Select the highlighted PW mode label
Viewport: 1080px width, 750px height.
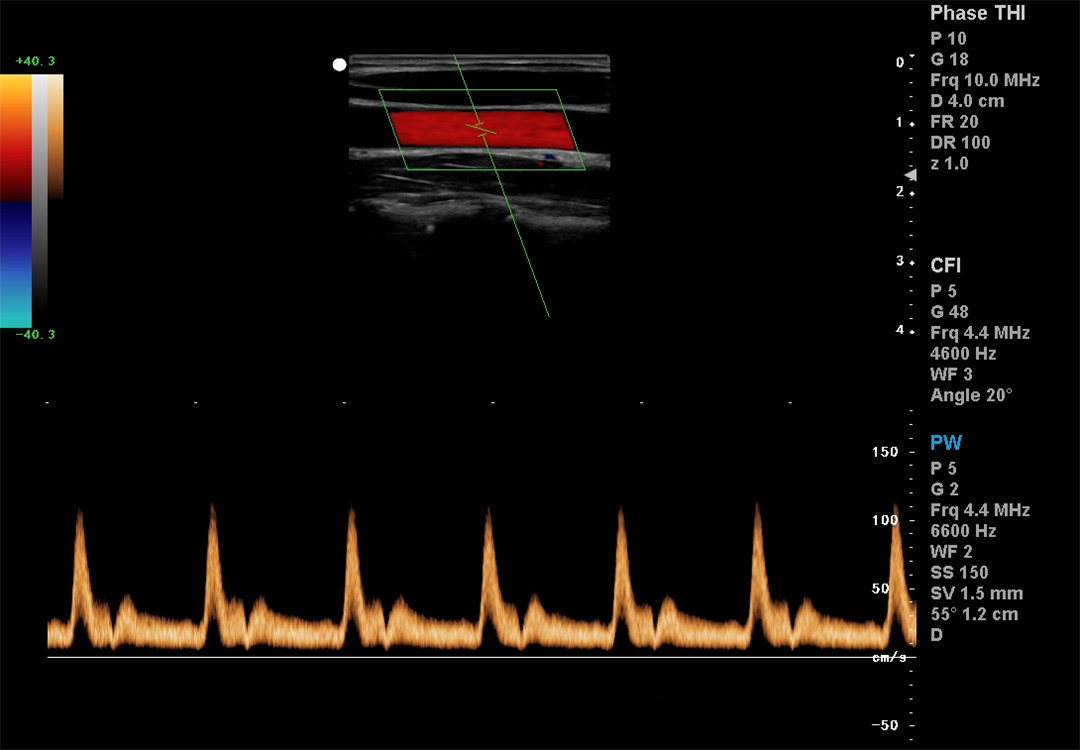(x=946, y=442)
